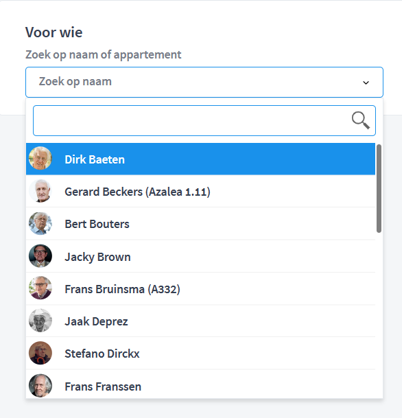This screenshot has height=418, width=402.
Task: Click Frans Bruinsma's avatar
Action: [40, 288]
